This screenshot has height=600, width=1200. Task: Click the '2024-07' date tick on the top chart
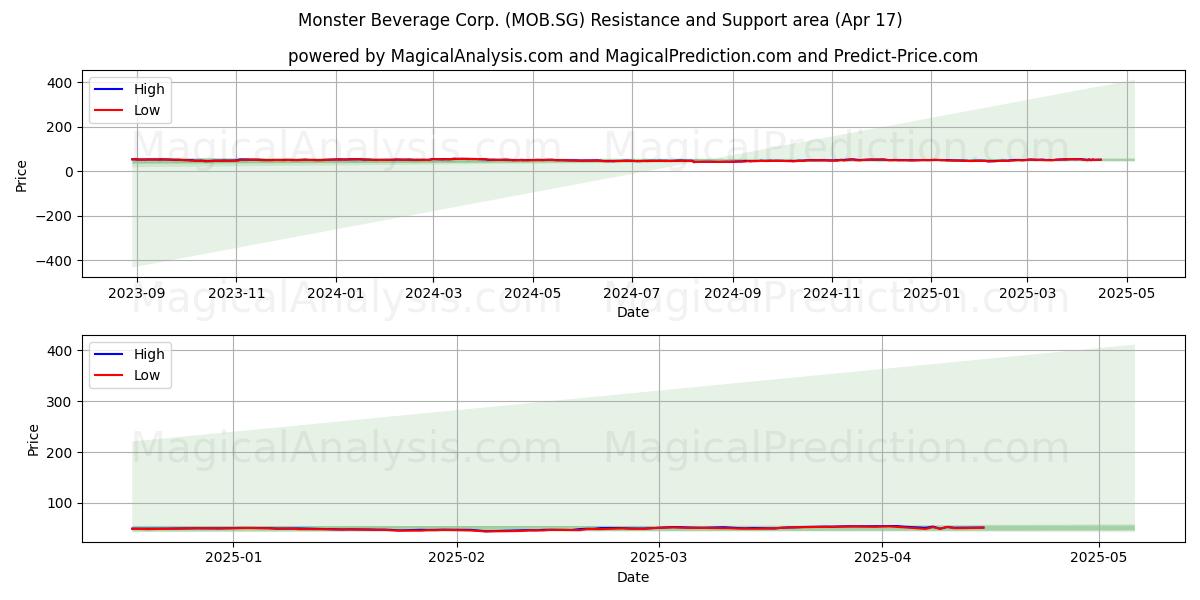631,294
